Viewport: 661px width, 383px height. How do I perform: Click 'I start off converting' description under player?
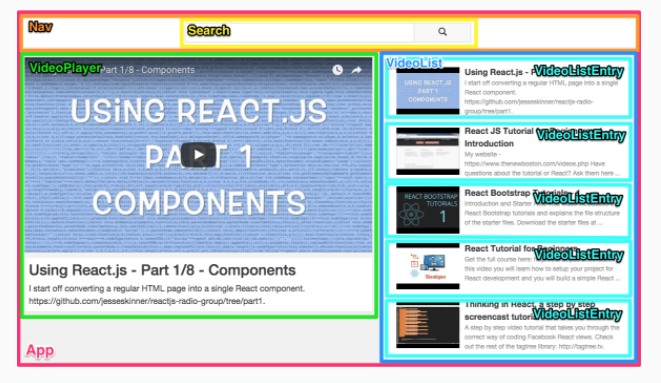167,289
